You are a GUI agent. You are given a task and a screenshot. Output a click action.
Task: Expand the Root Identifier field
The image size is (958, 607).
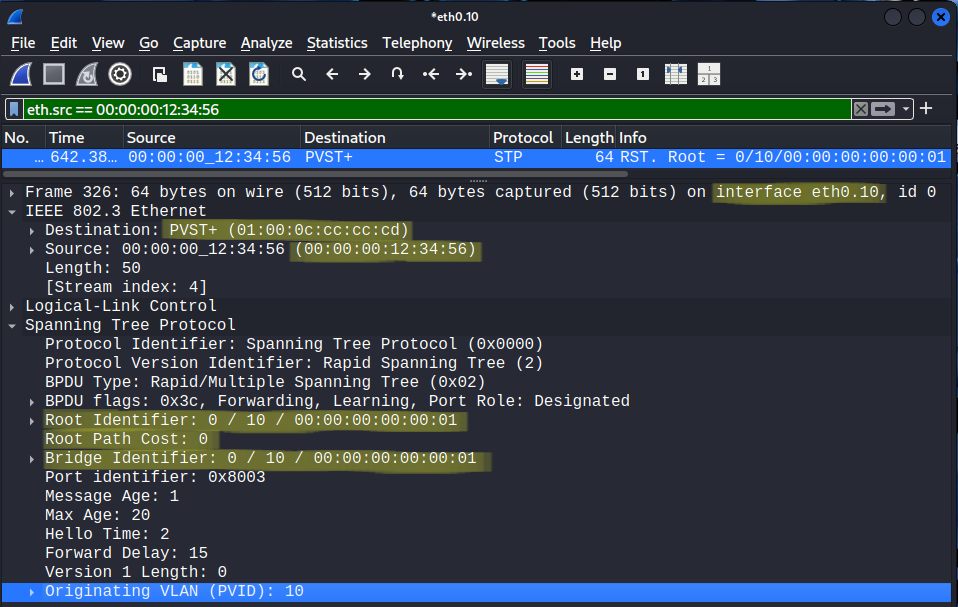32,421
